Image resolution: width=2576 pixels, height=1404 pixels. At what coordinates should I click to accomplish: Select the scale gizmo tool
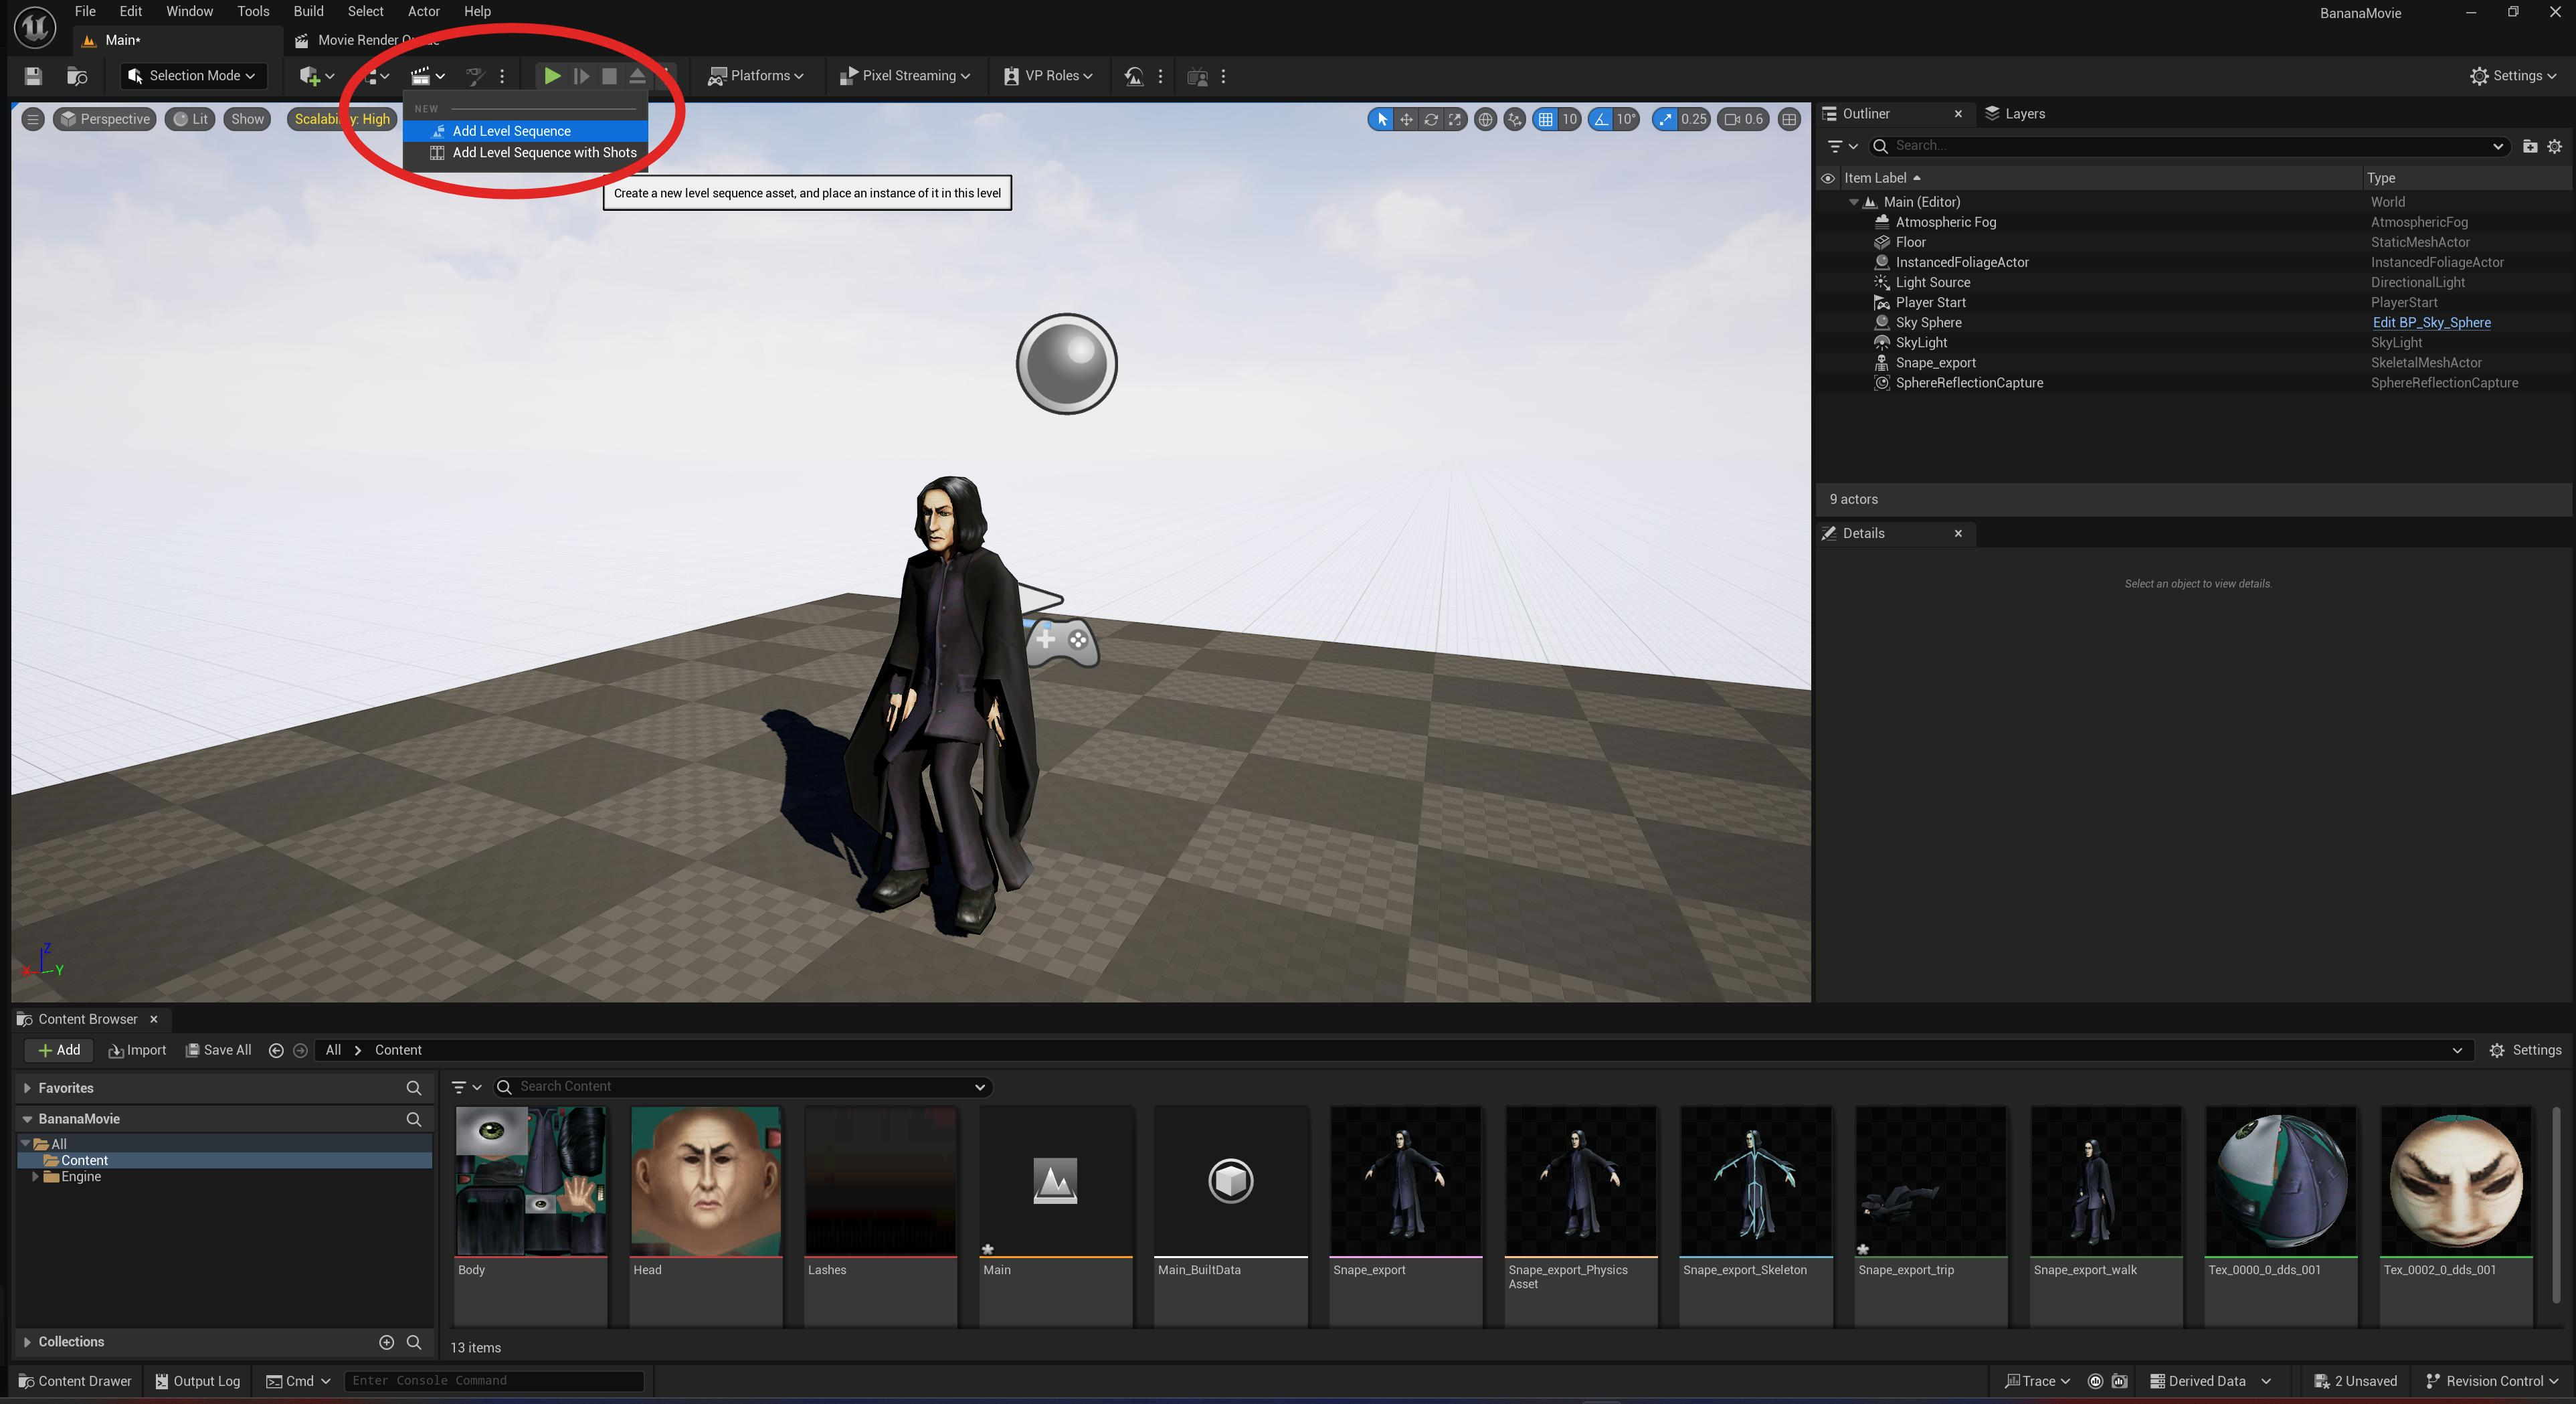1455,119
